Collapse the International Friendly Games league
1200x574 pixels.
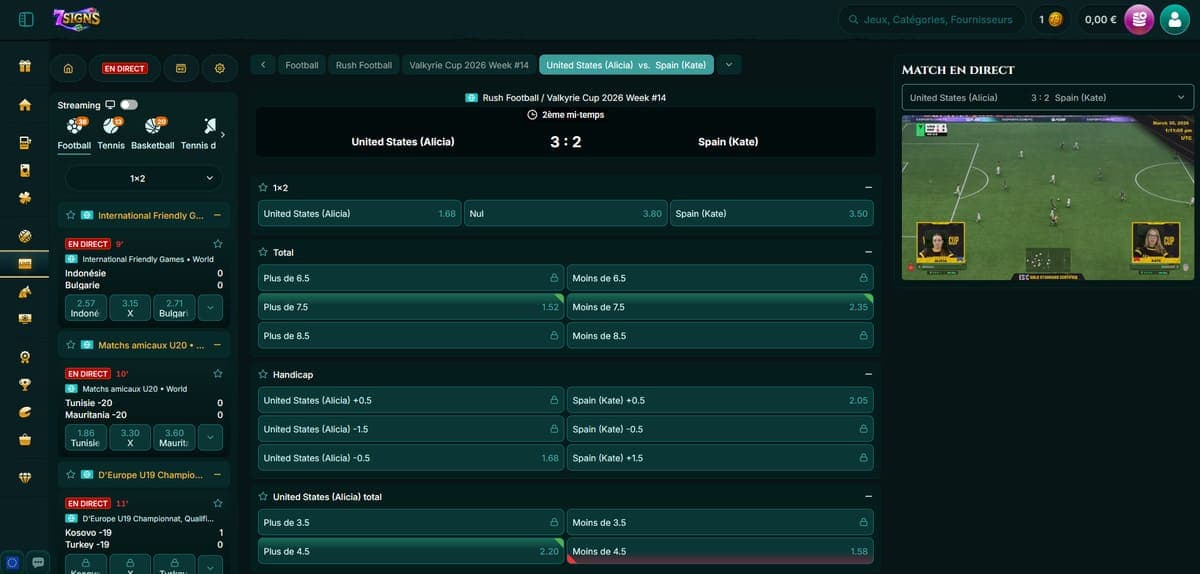217,215
